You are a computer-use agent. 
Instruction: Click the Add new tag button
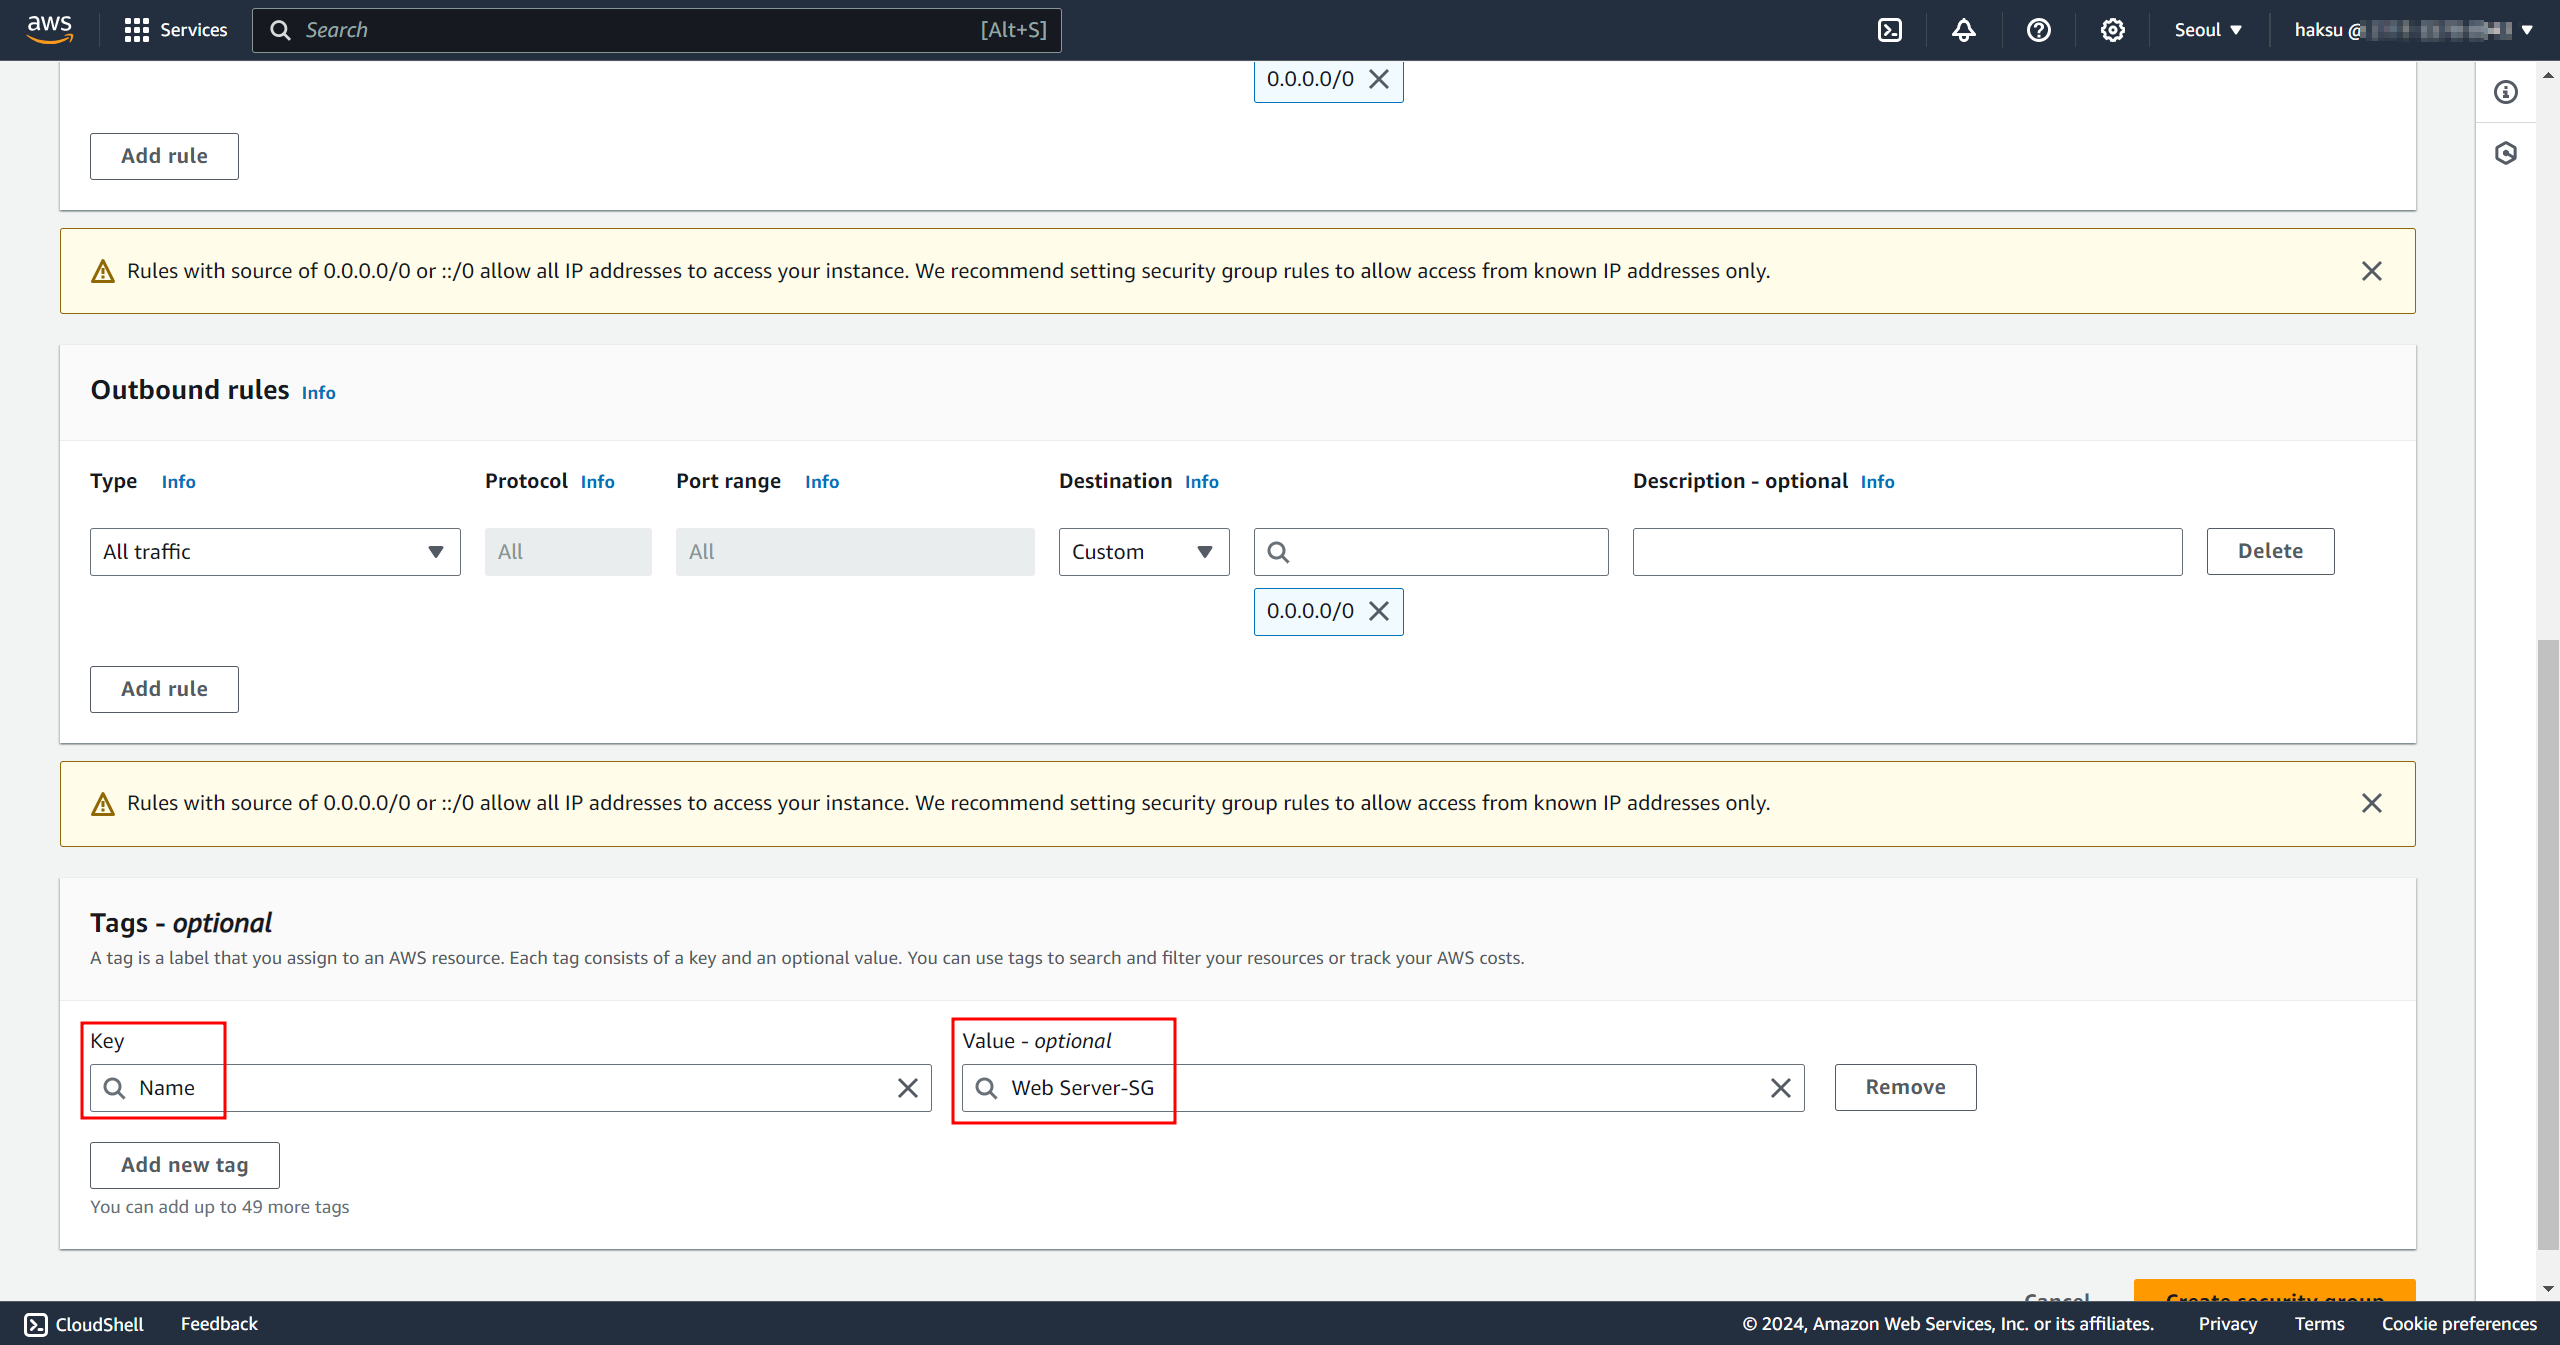click(184, 1165)
